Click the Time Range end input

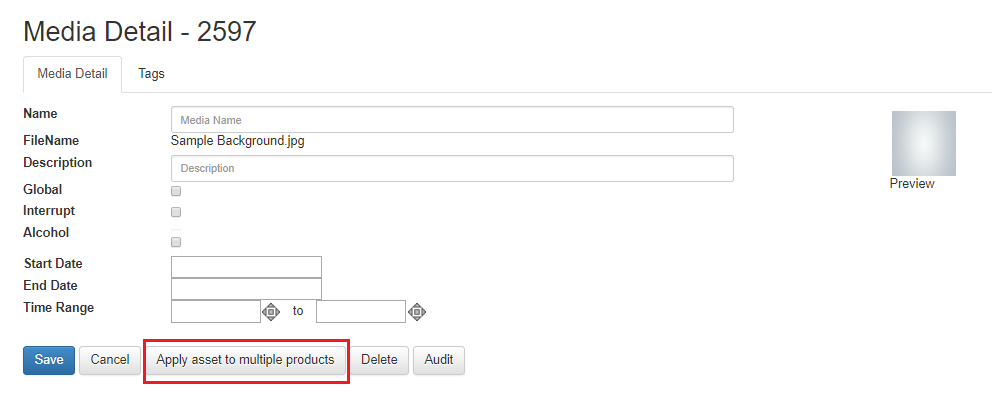pyautogui.click(x=361, y=311)
